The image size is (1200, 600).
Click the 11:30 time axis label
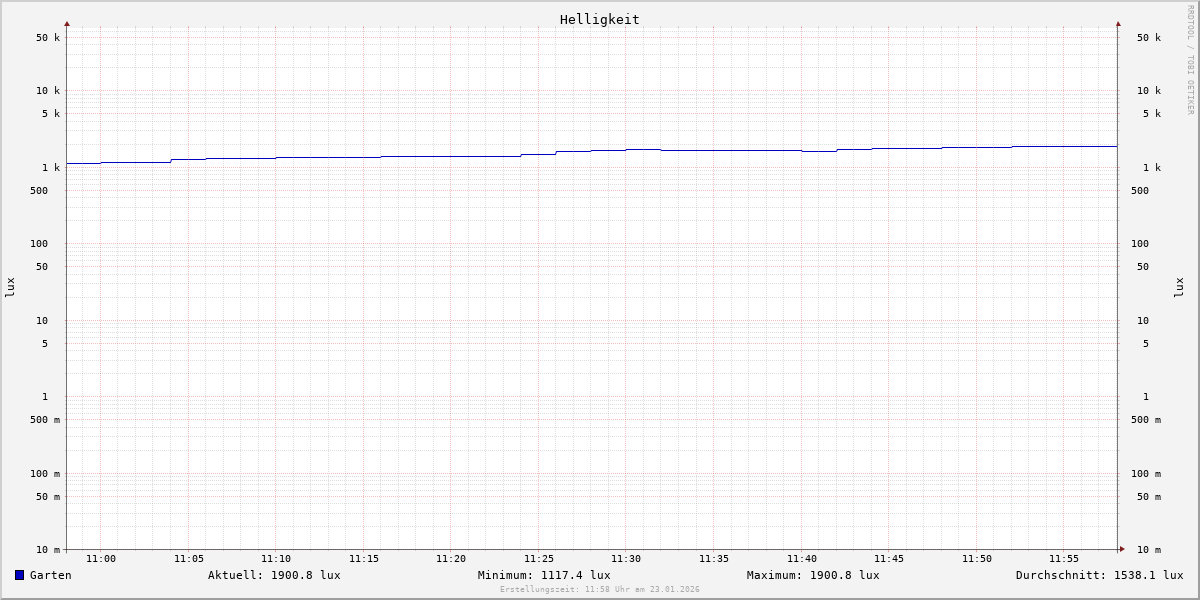click(x=626, y=559)
